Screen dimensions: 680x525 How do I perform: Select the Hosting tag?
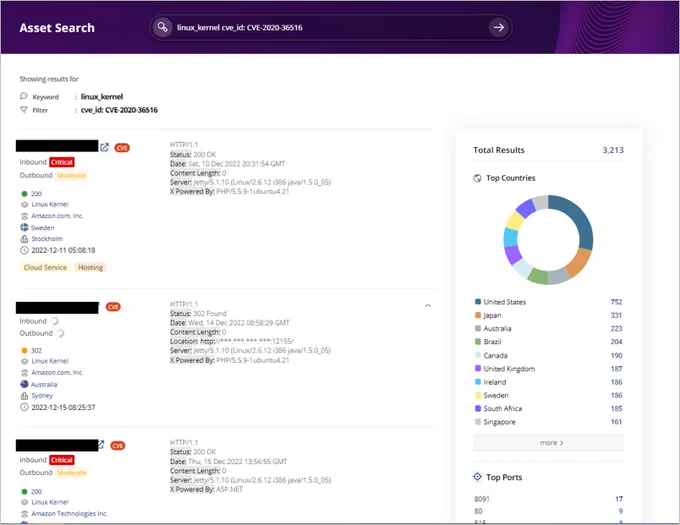click(90, 267)
